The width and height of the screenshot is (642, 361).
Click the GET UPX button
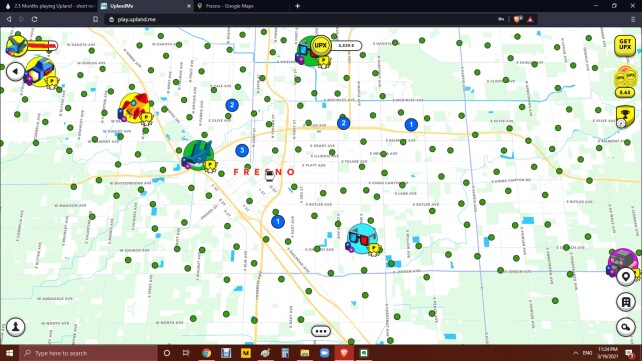(625, 45)
